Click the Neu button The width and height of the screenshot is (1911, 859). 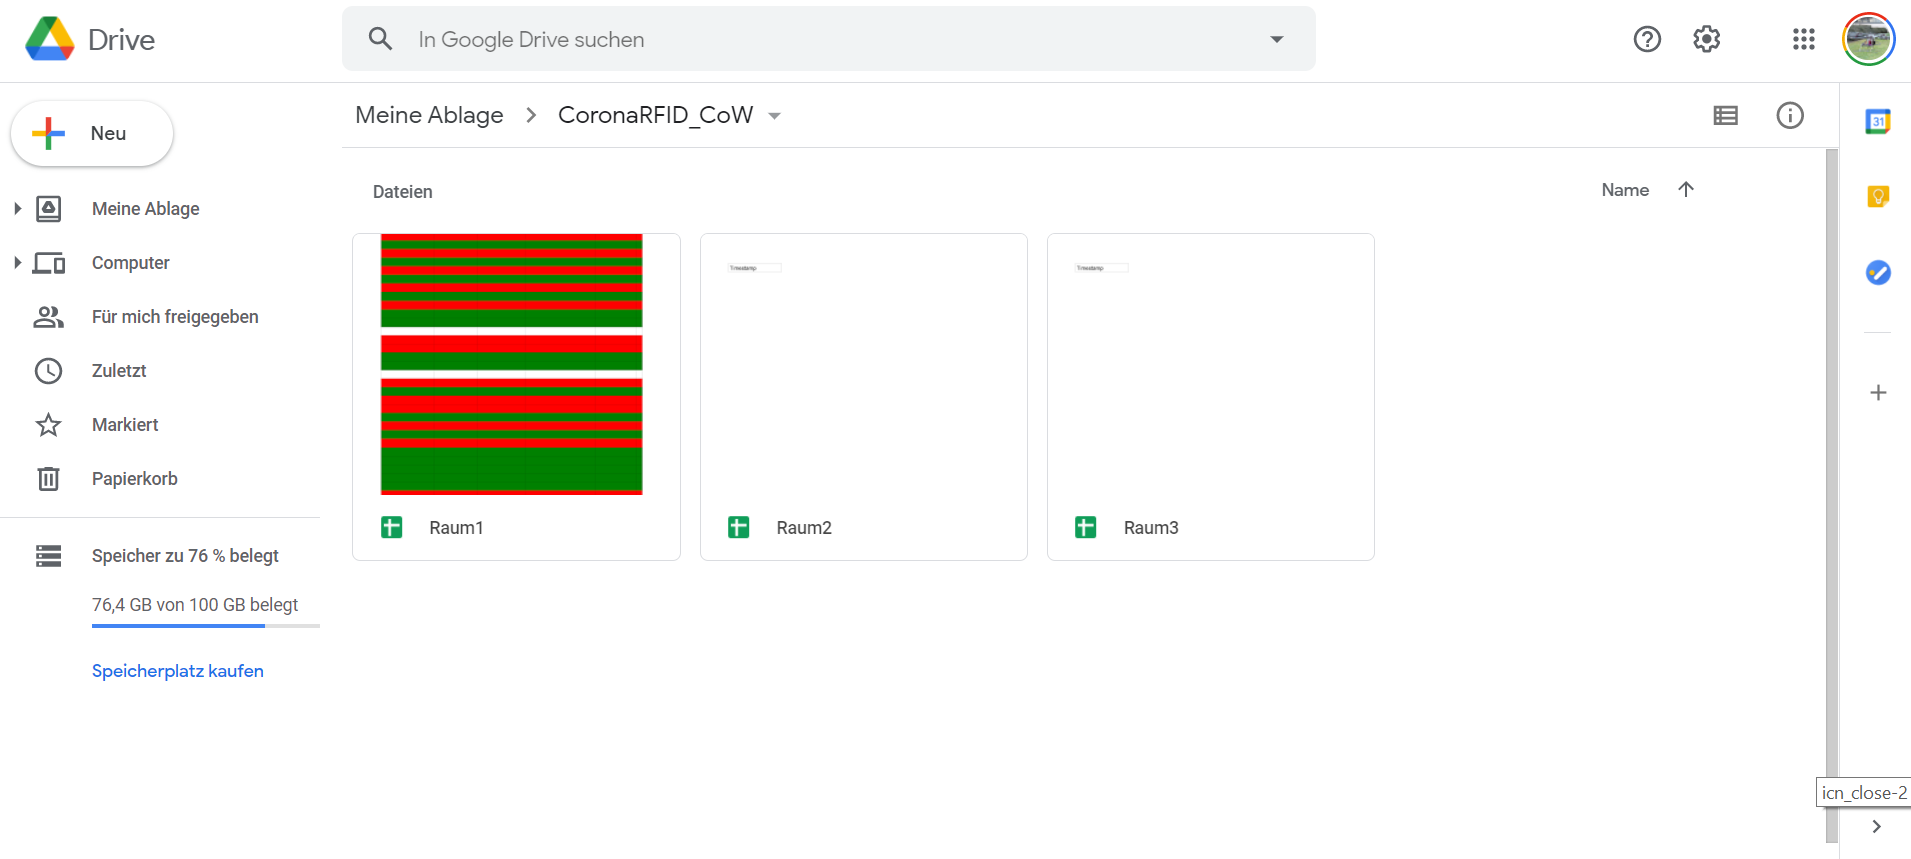click(92, 134)
